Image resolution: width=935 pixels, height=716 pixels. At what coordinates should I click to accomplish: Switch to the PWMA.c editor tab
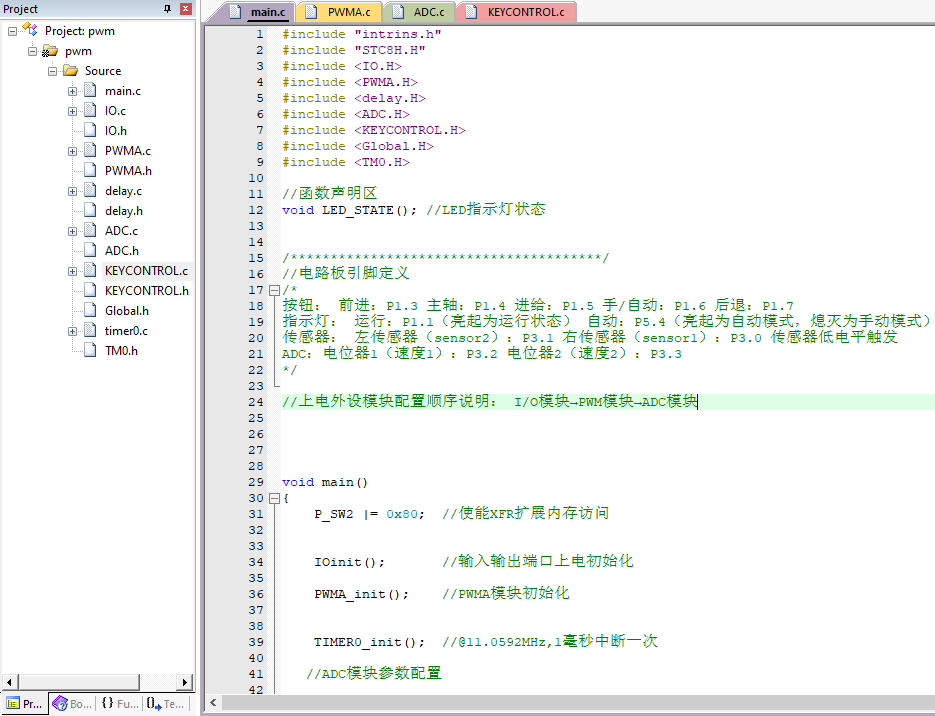pos(339,12)
